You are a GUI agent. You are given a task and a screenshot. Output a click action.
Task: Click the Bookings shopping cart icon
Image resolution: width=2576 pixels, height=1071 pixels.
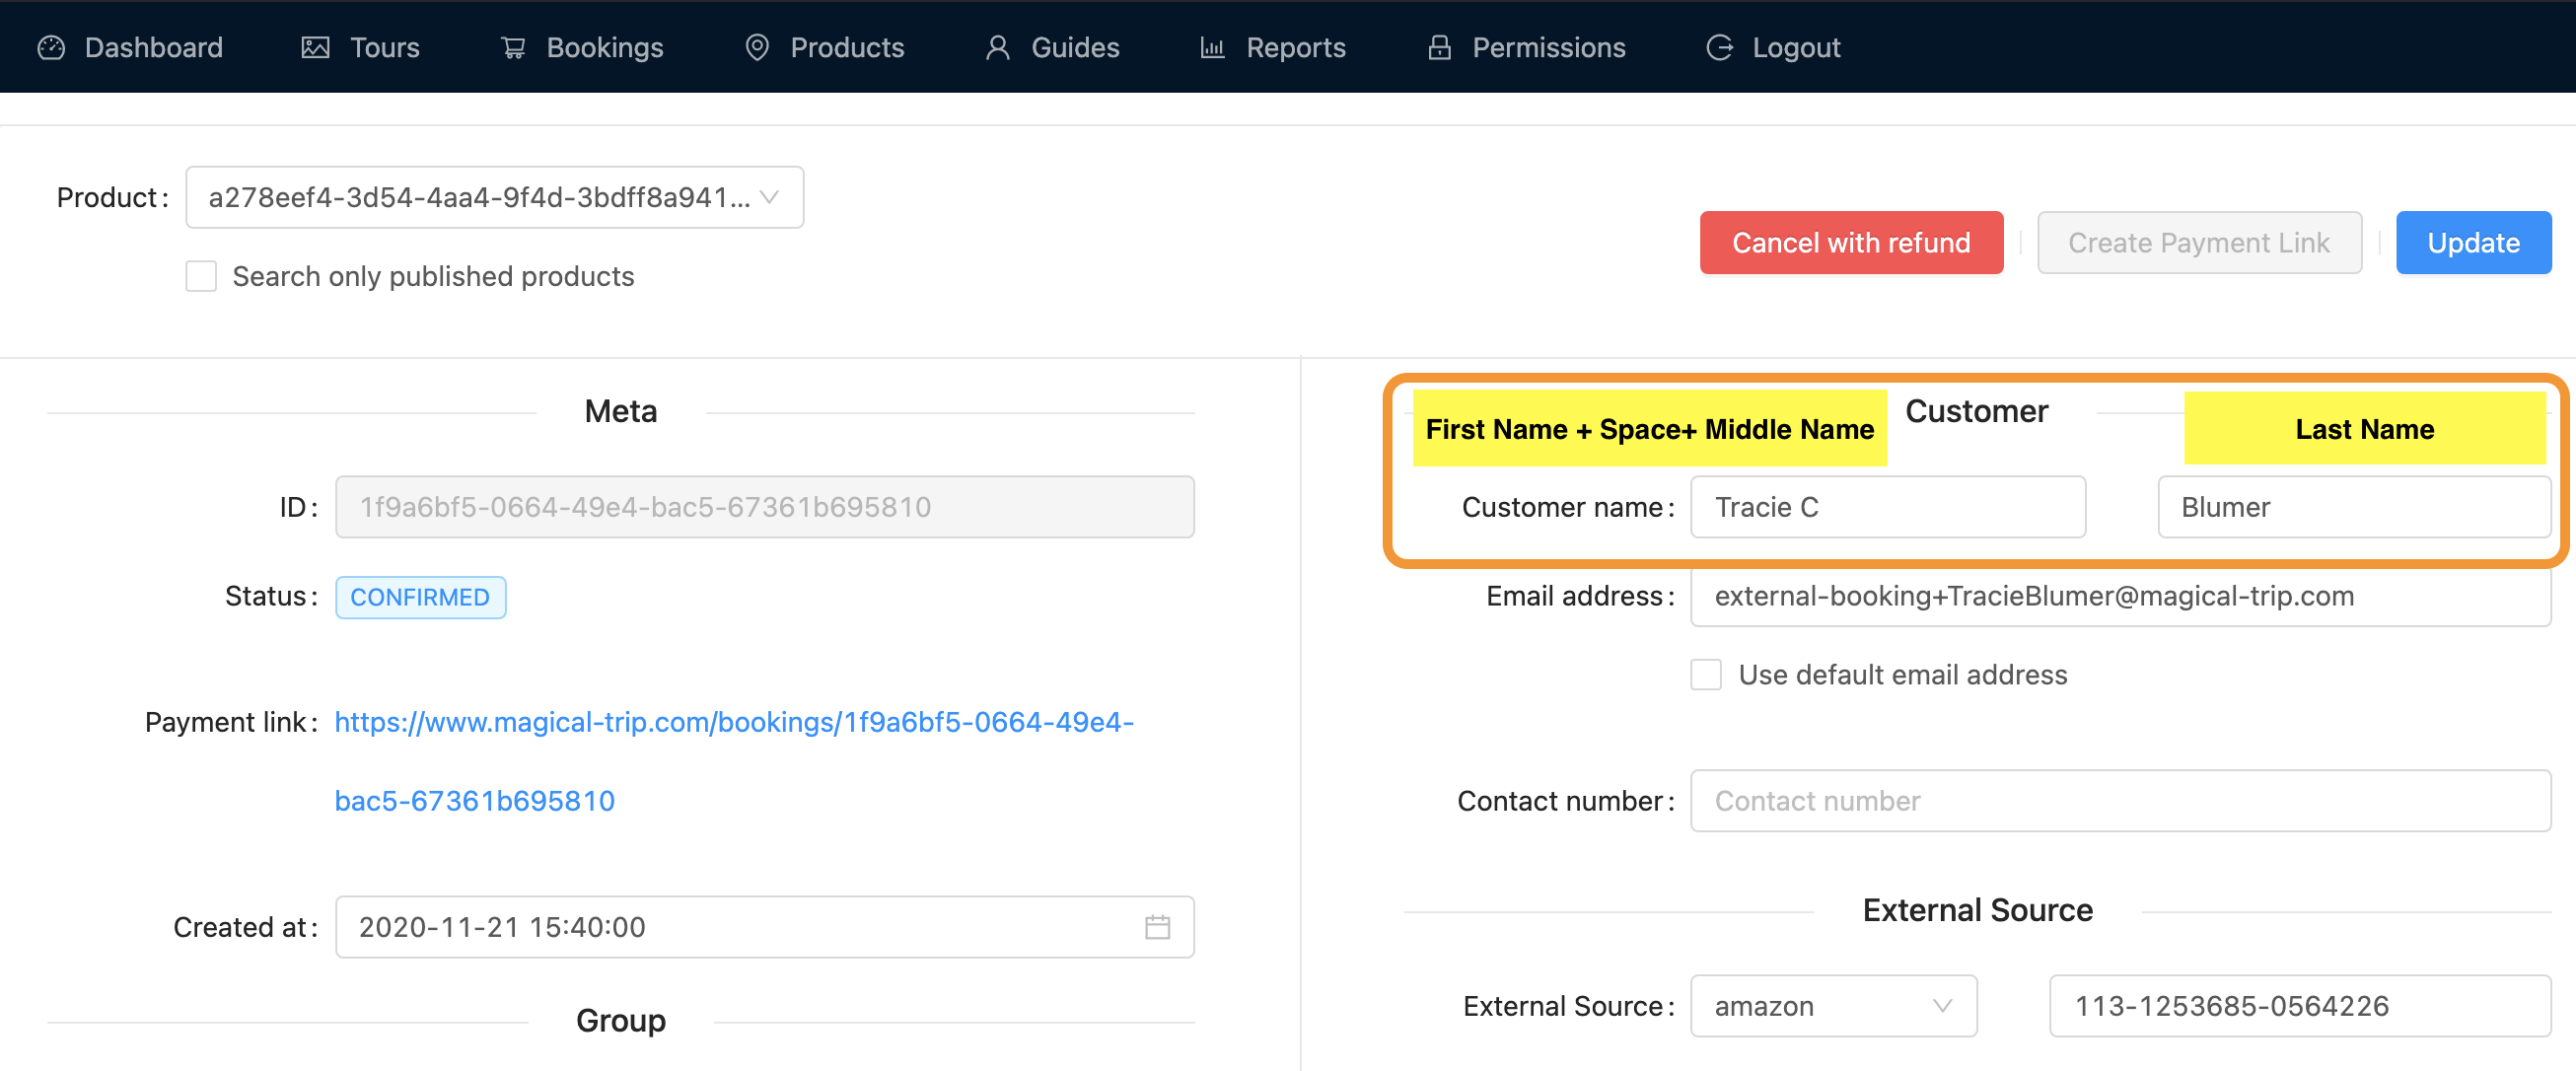(x=513, y=47)
